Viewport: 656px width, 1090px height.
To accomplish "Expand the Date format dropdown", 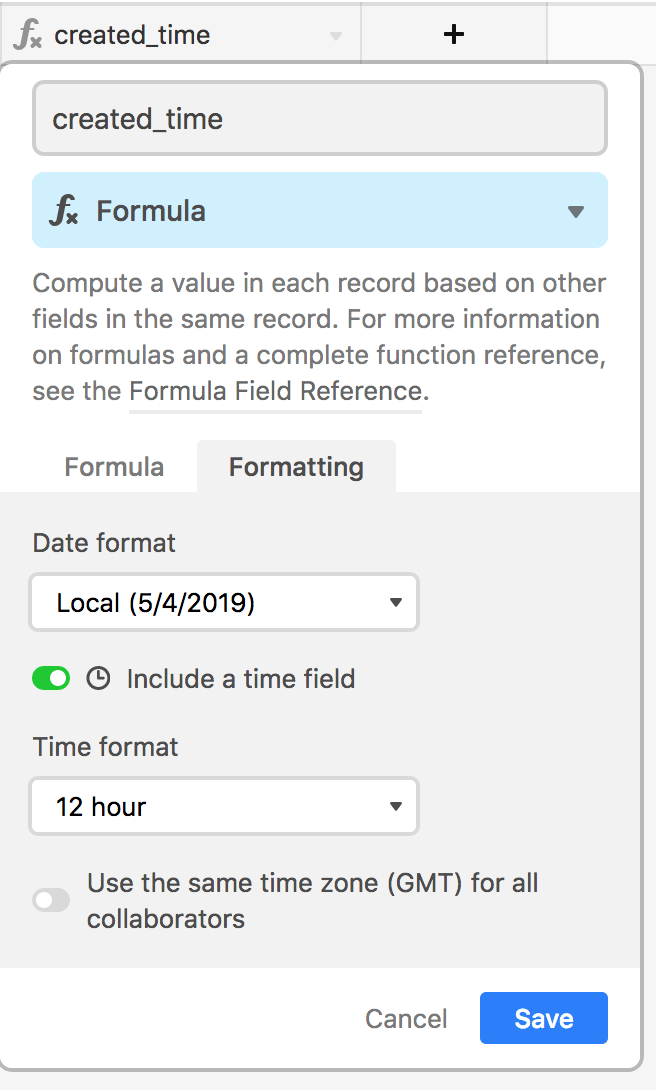I will pyautogui.click(x=224, y=603).
